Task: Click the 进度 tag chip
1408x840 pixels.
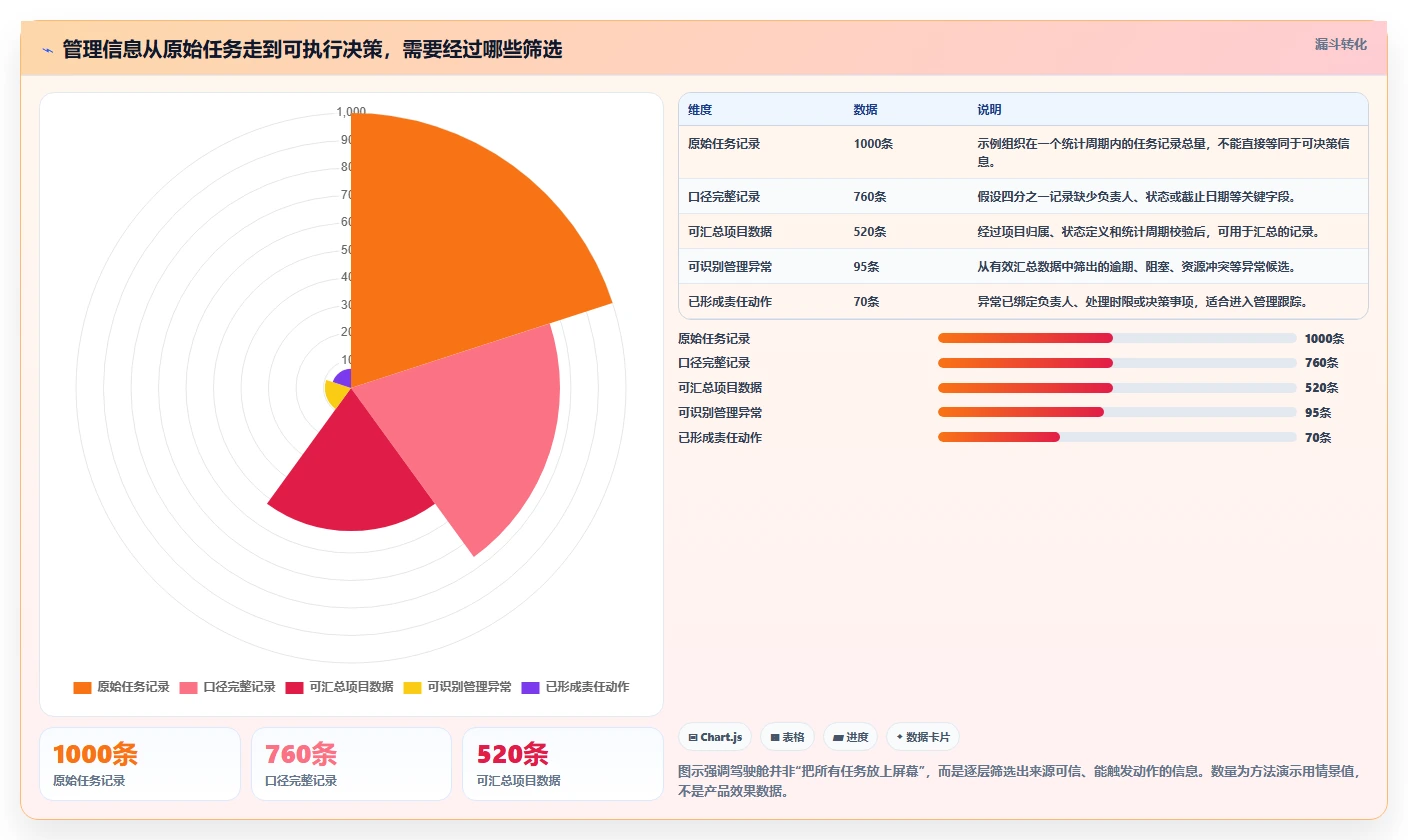Action: (850, 737)
